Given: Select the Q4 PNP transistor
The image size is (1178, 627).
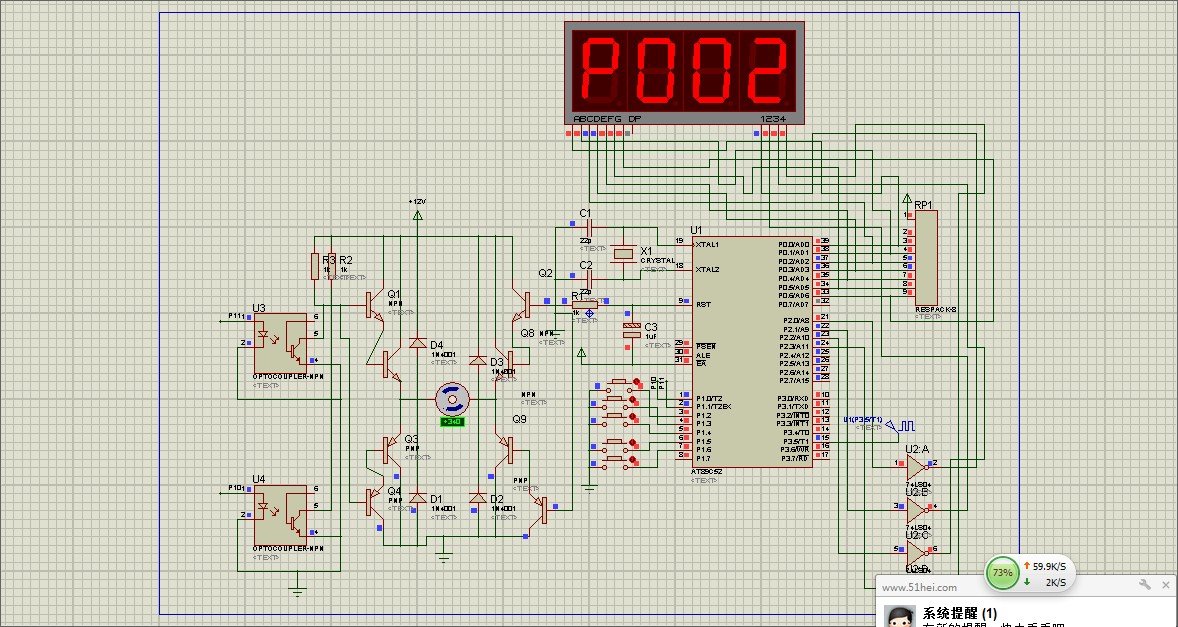Looking at the screenshot, I should 373,502.
